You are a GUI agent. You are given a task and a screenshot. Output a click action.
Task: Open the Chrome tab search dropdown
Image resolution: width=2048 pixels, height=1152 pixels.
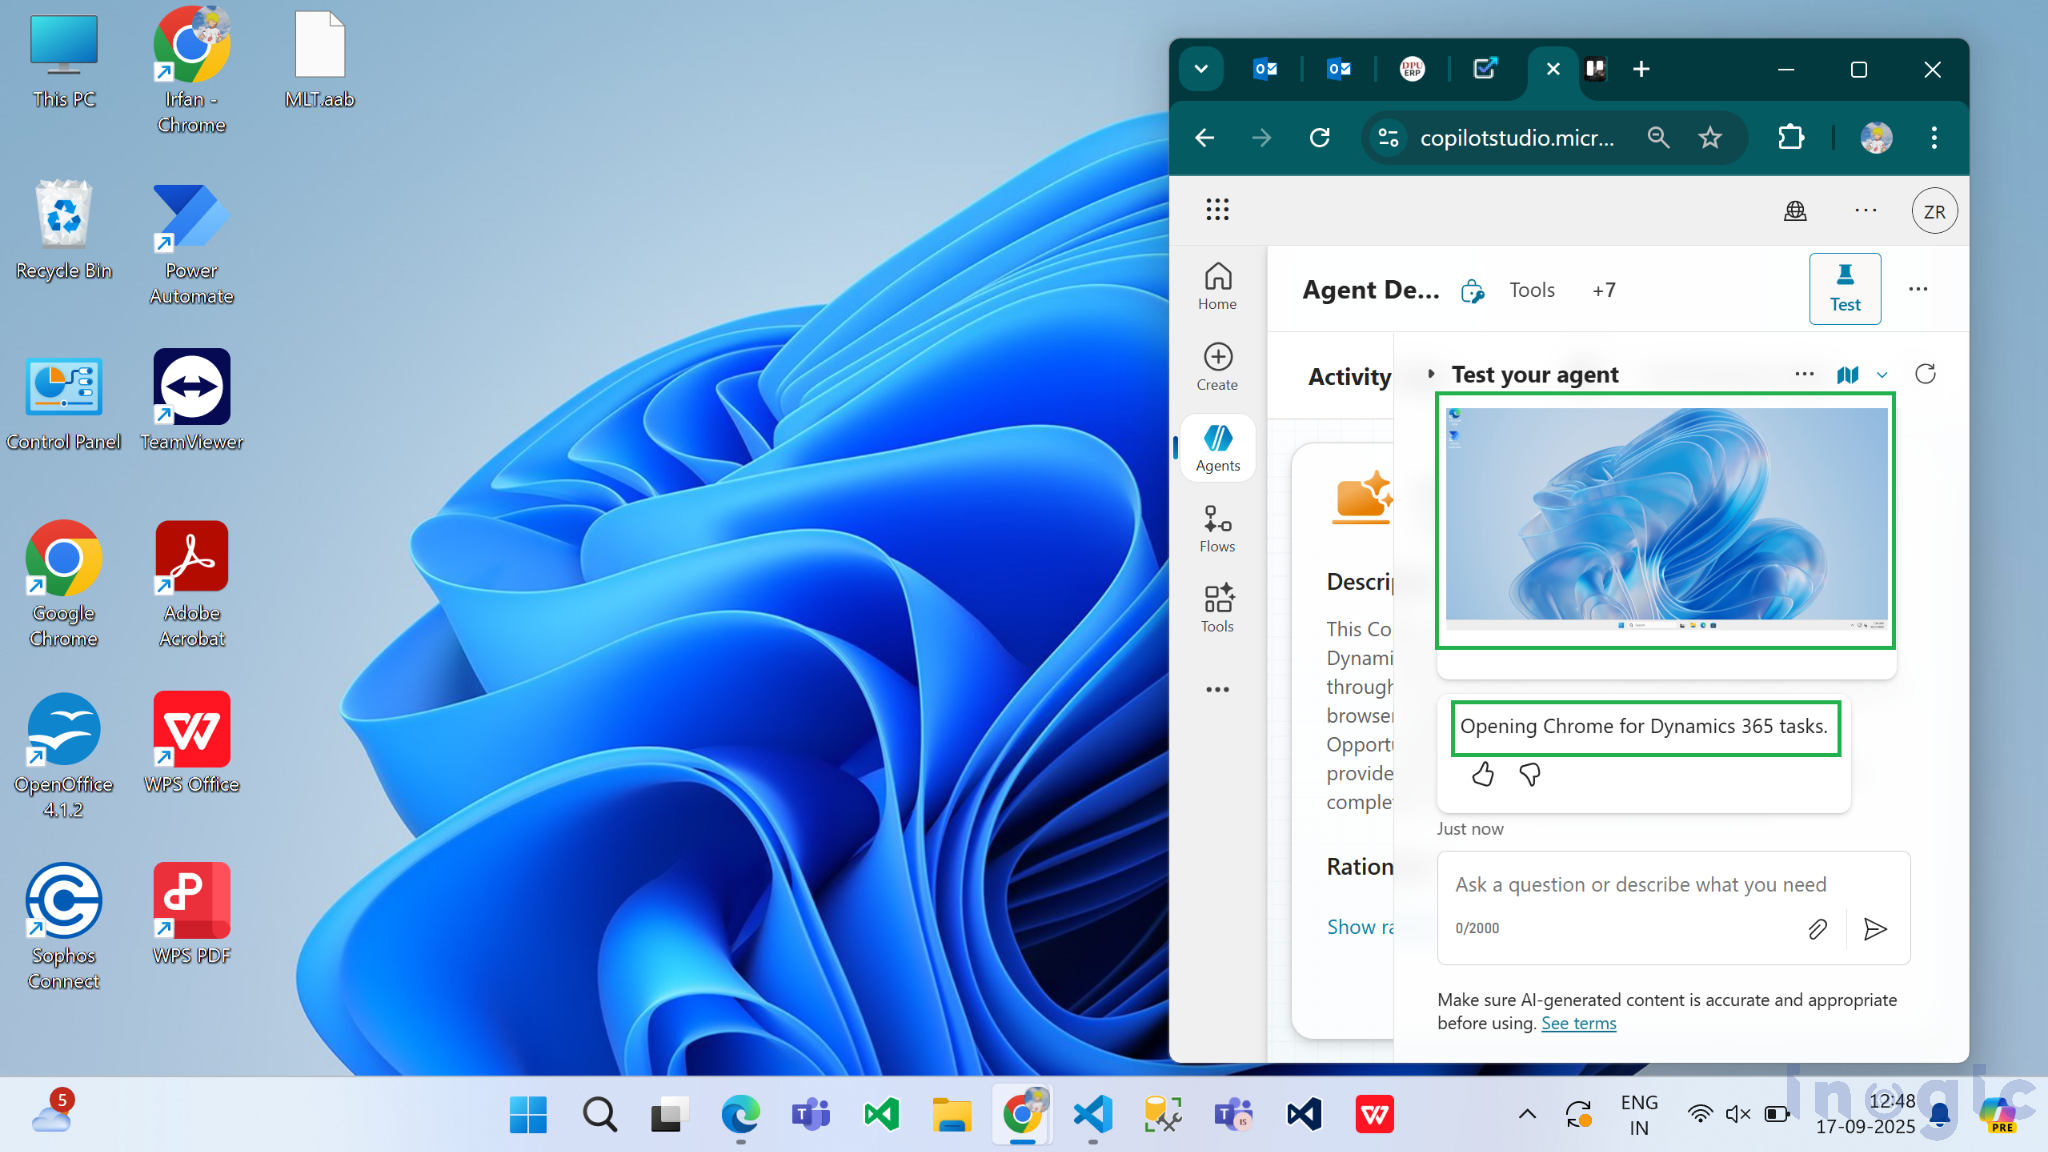1201,69
